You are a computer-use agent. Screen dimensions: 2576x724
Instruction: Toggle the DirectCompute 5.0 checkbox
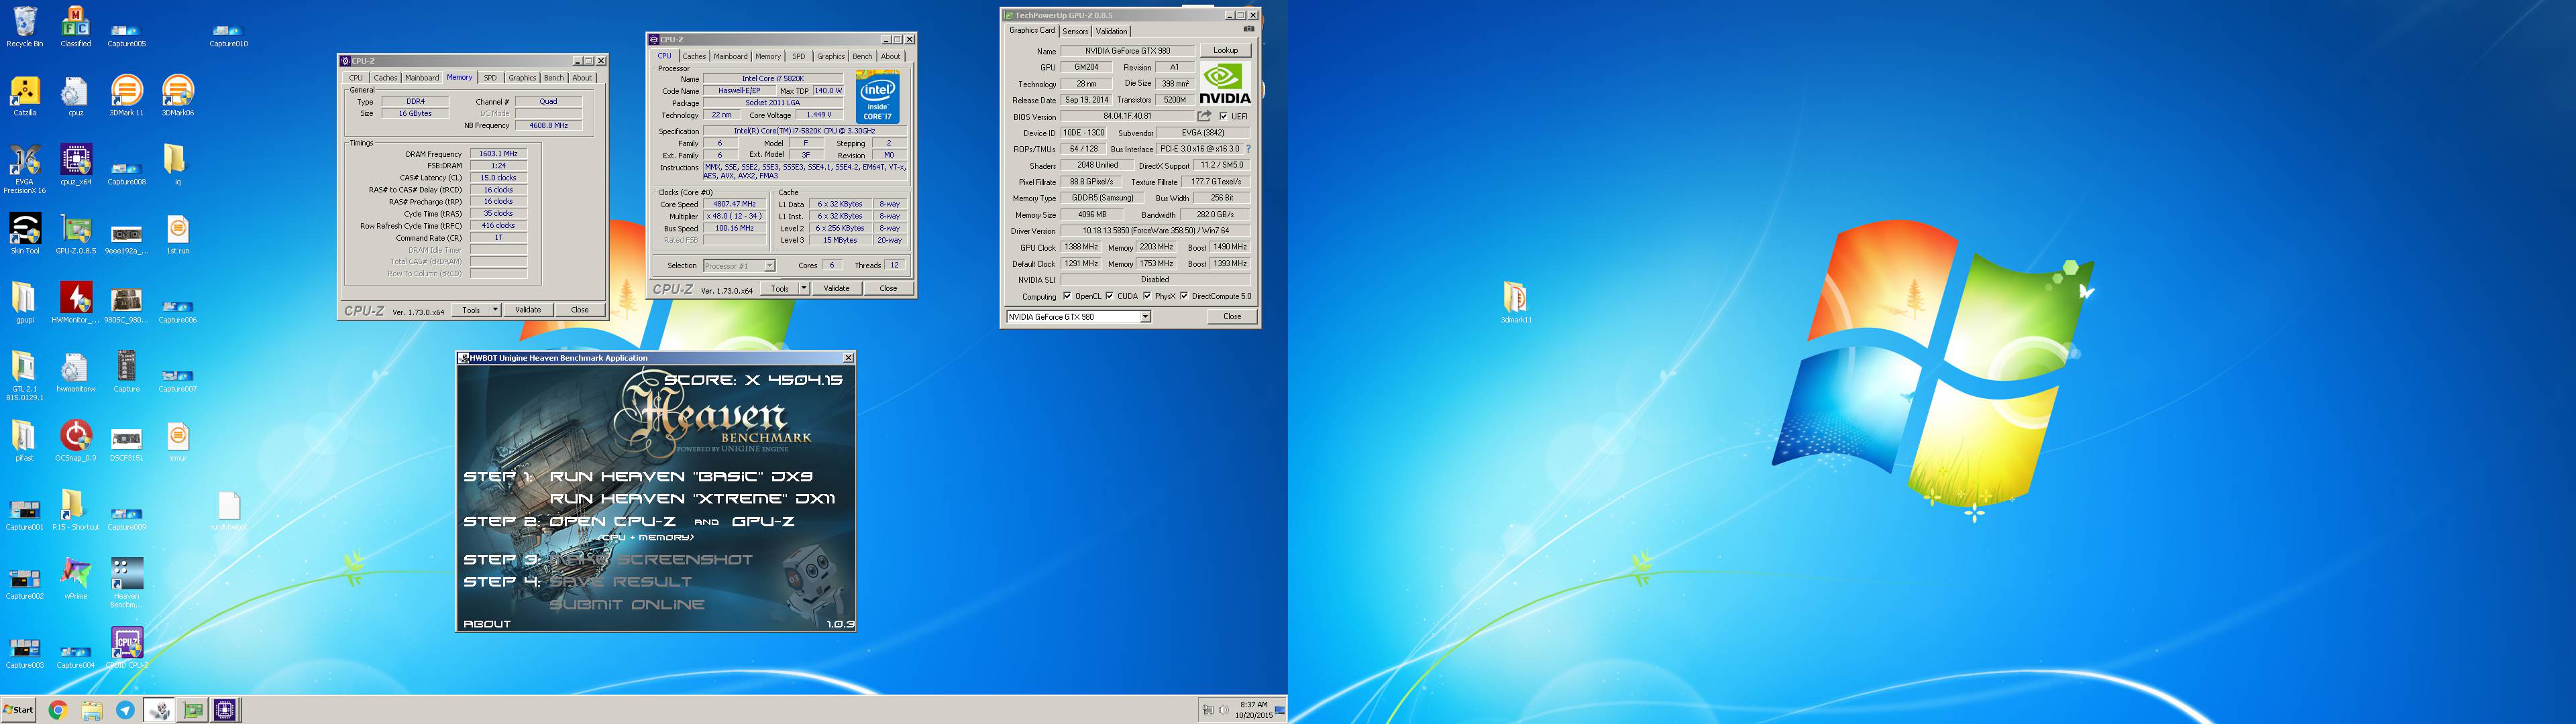click(x=1184, y=296)
